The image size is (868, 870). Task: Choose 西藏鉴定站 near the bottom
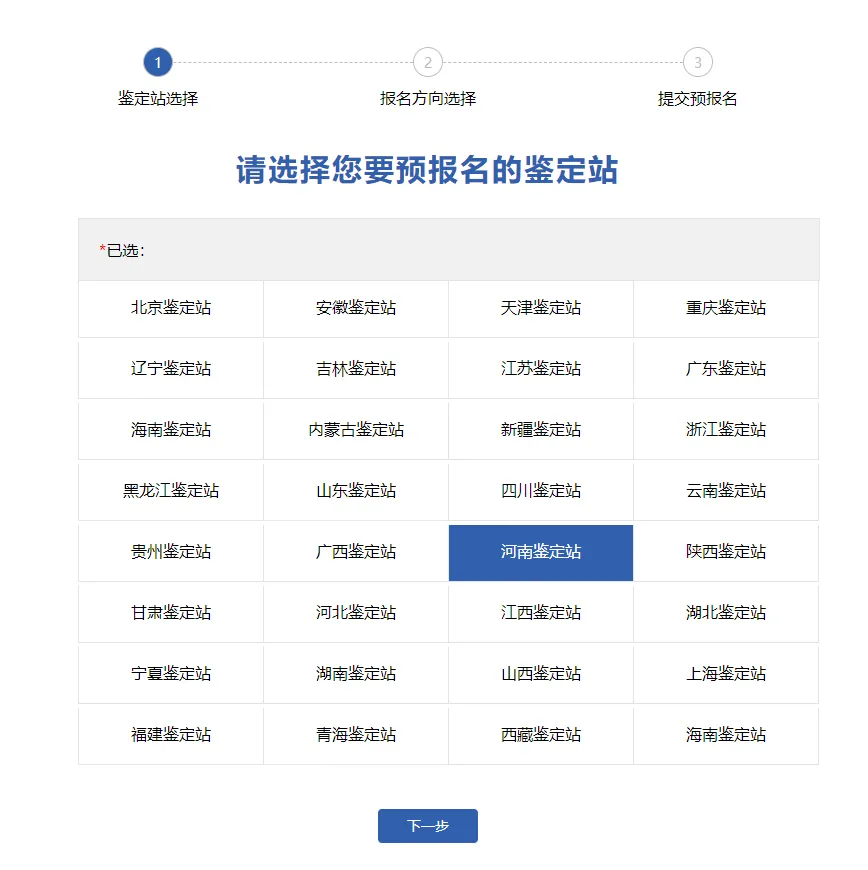coord(541,735)
